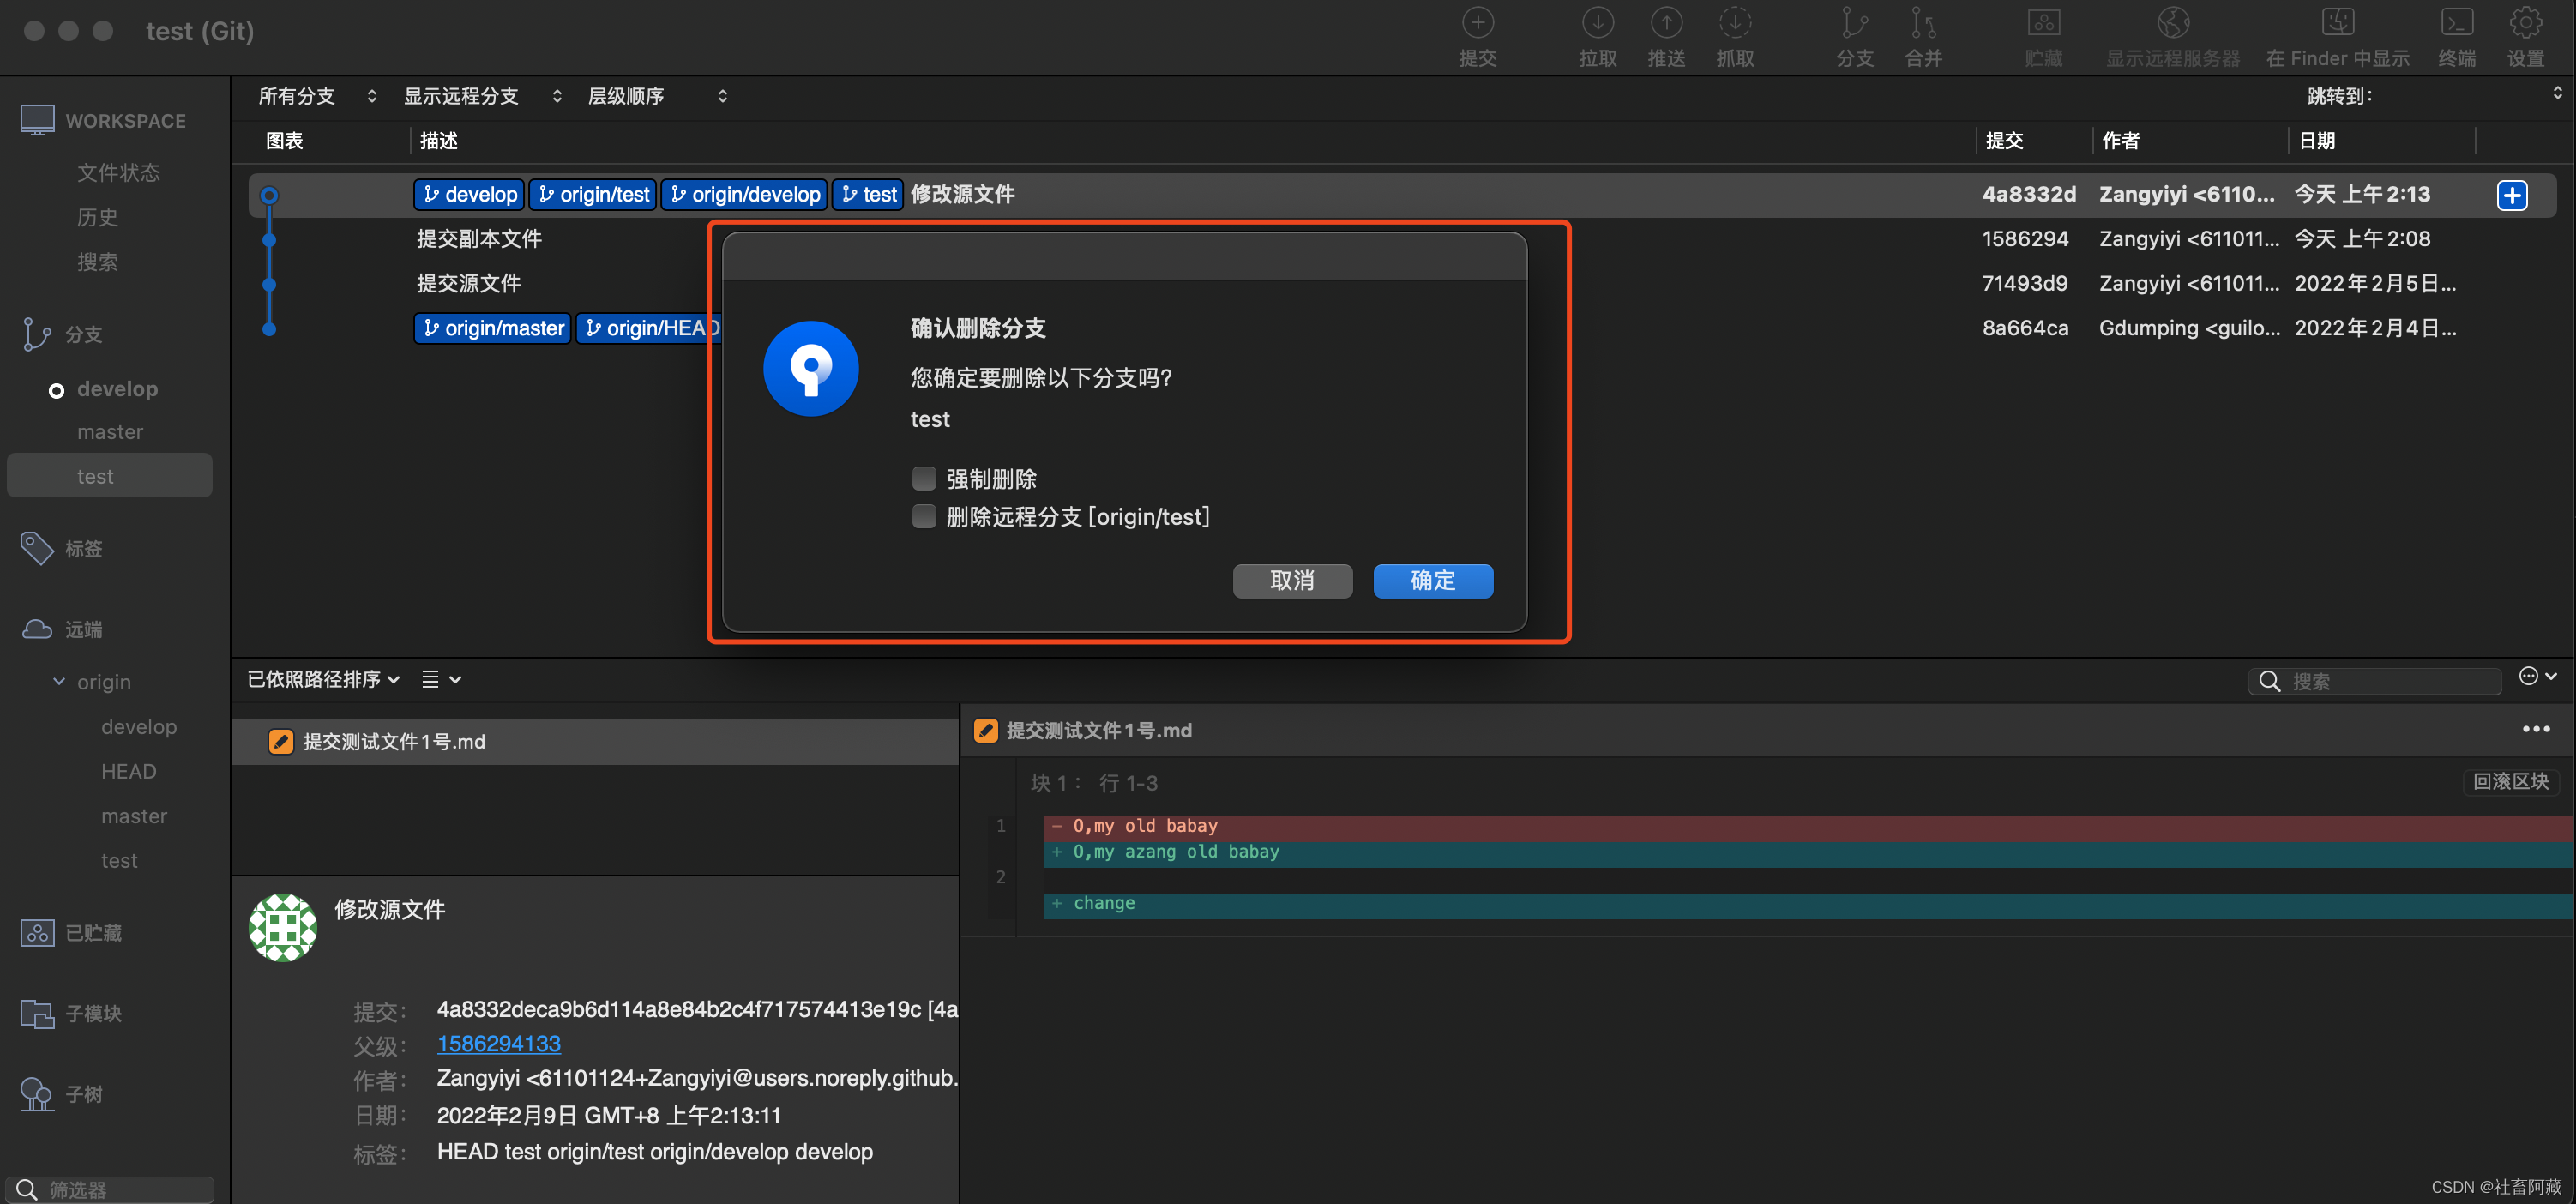Image resolution: width=2576 pixels, height=1204 pixels.
Task: Click the 推送 (Push) toolbar icon
Action: point(1666,24)
